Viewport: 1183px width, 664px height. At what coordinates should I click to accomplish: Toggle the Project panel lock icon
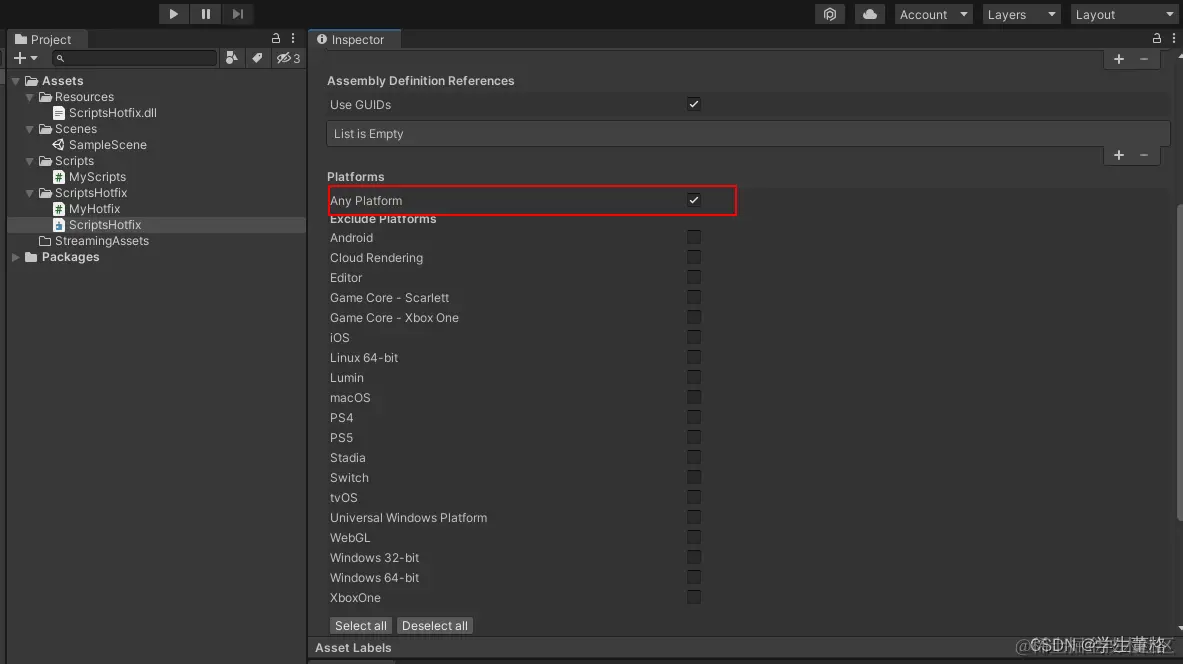(x=276, y=38)
